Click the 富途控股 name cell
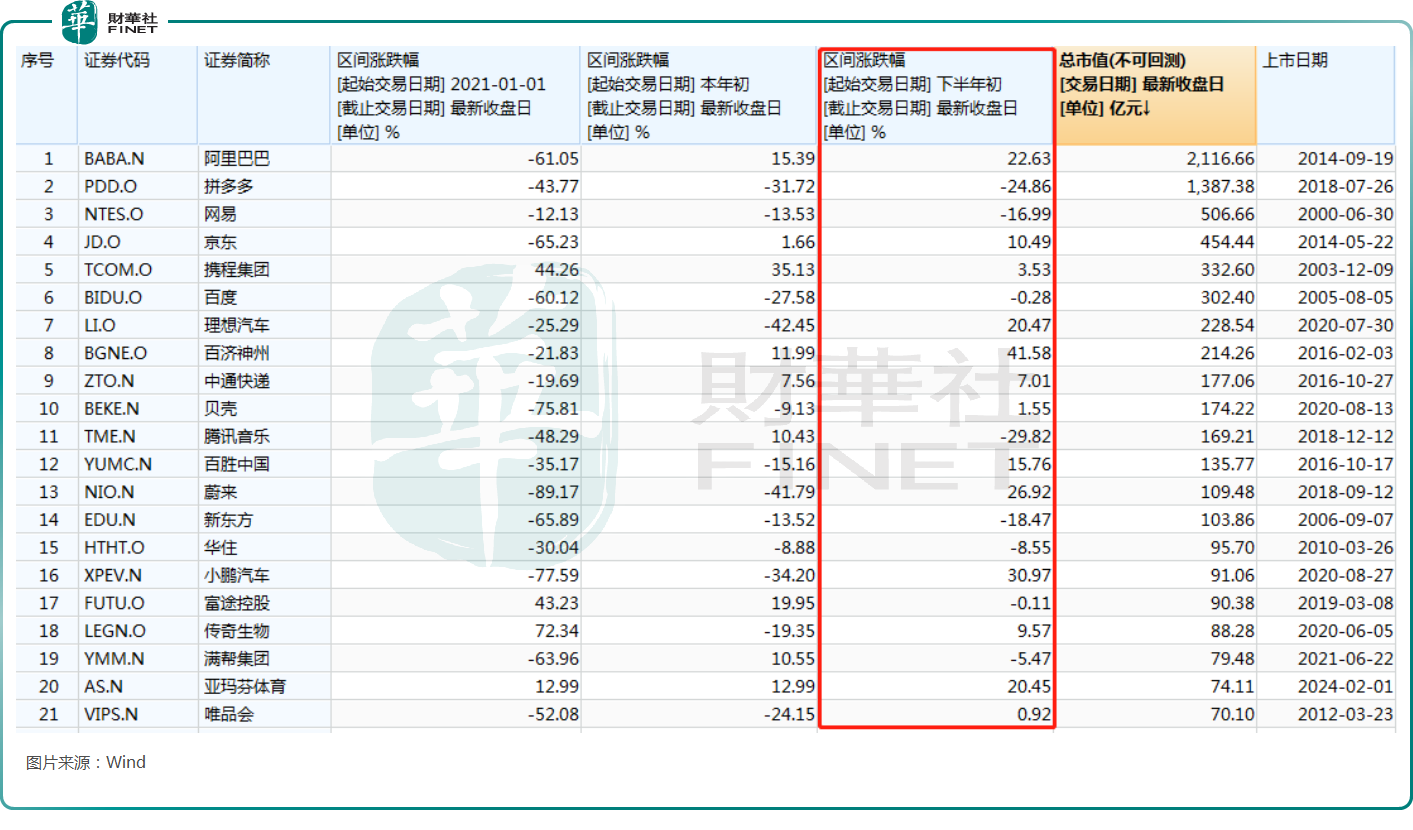The height and width of the screenshot is (830, 1413). [264, 603]
